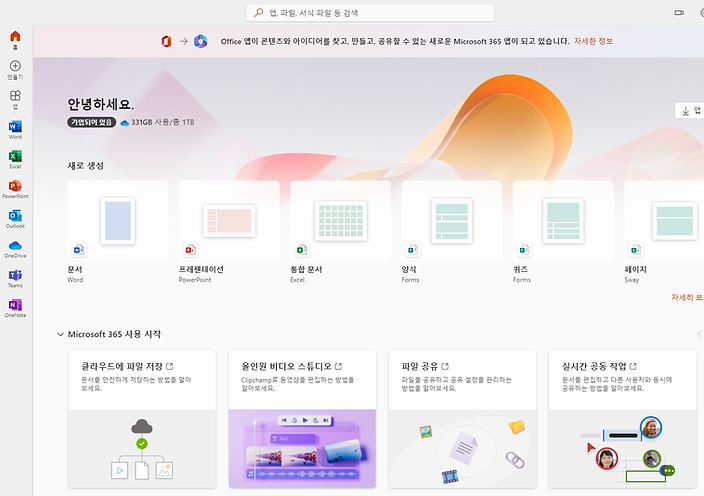Click the 331GB 사용/총 1TB storage text

coord(163,122)
